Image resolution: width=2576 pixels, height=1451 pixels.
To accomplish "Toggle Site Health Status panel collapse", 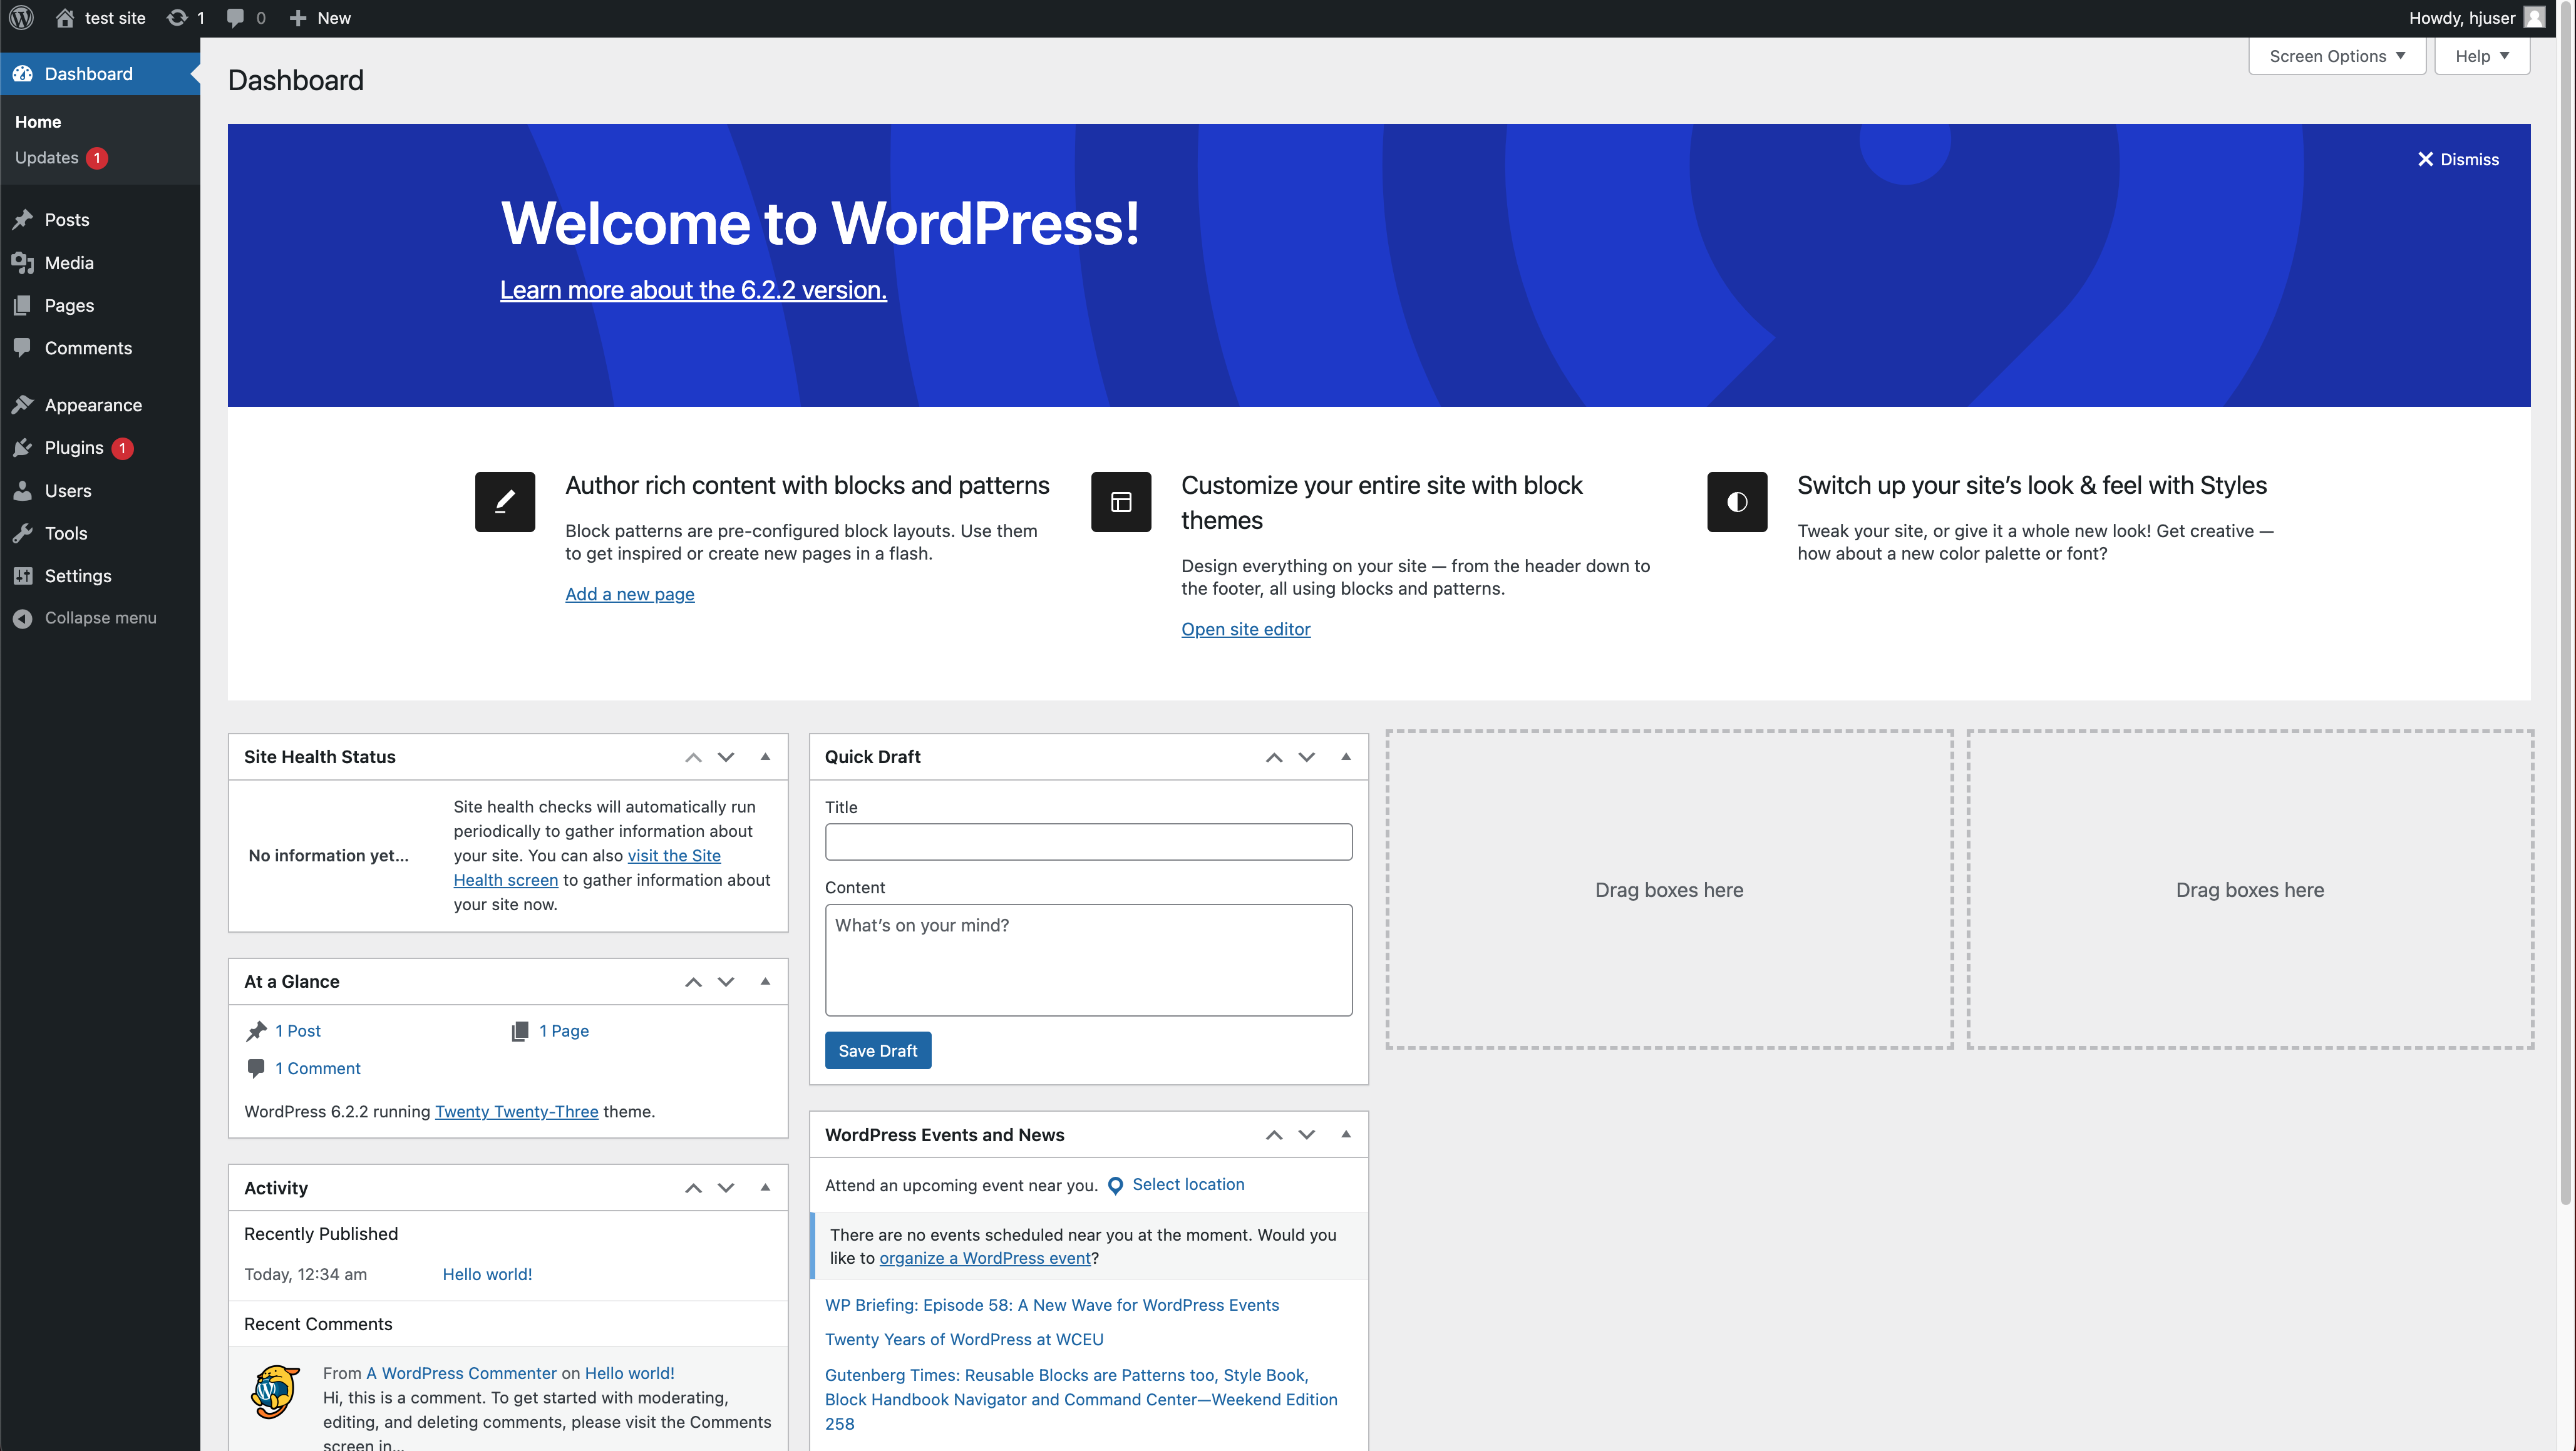I will pyautogui.click(x=765, y=757).
